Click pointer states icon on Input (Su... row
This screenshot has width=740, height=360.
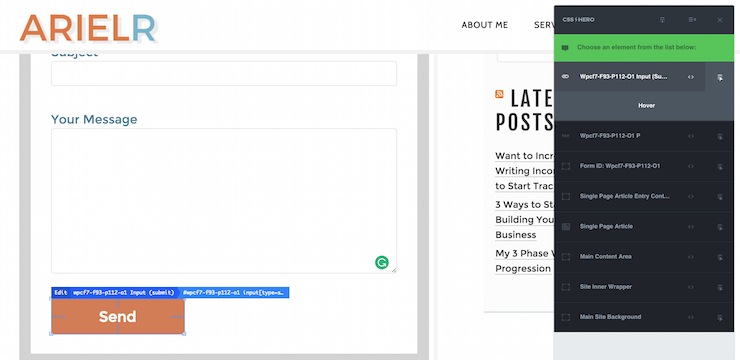pos(720,77)
